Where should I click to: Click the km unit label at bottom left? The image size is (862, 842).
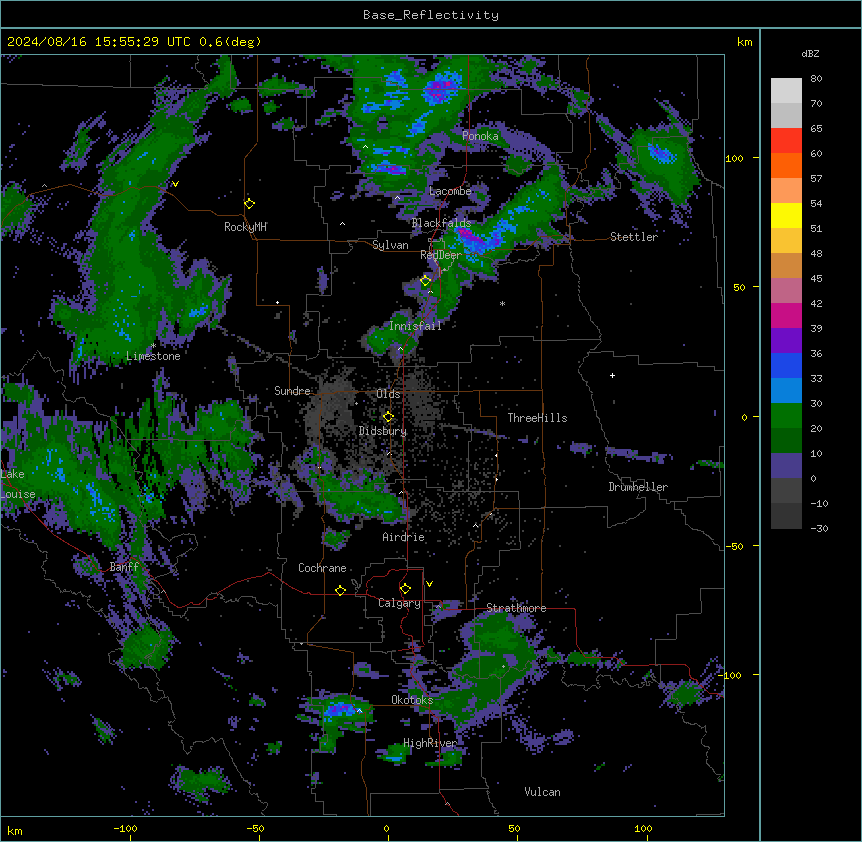[x=15, y=831]
